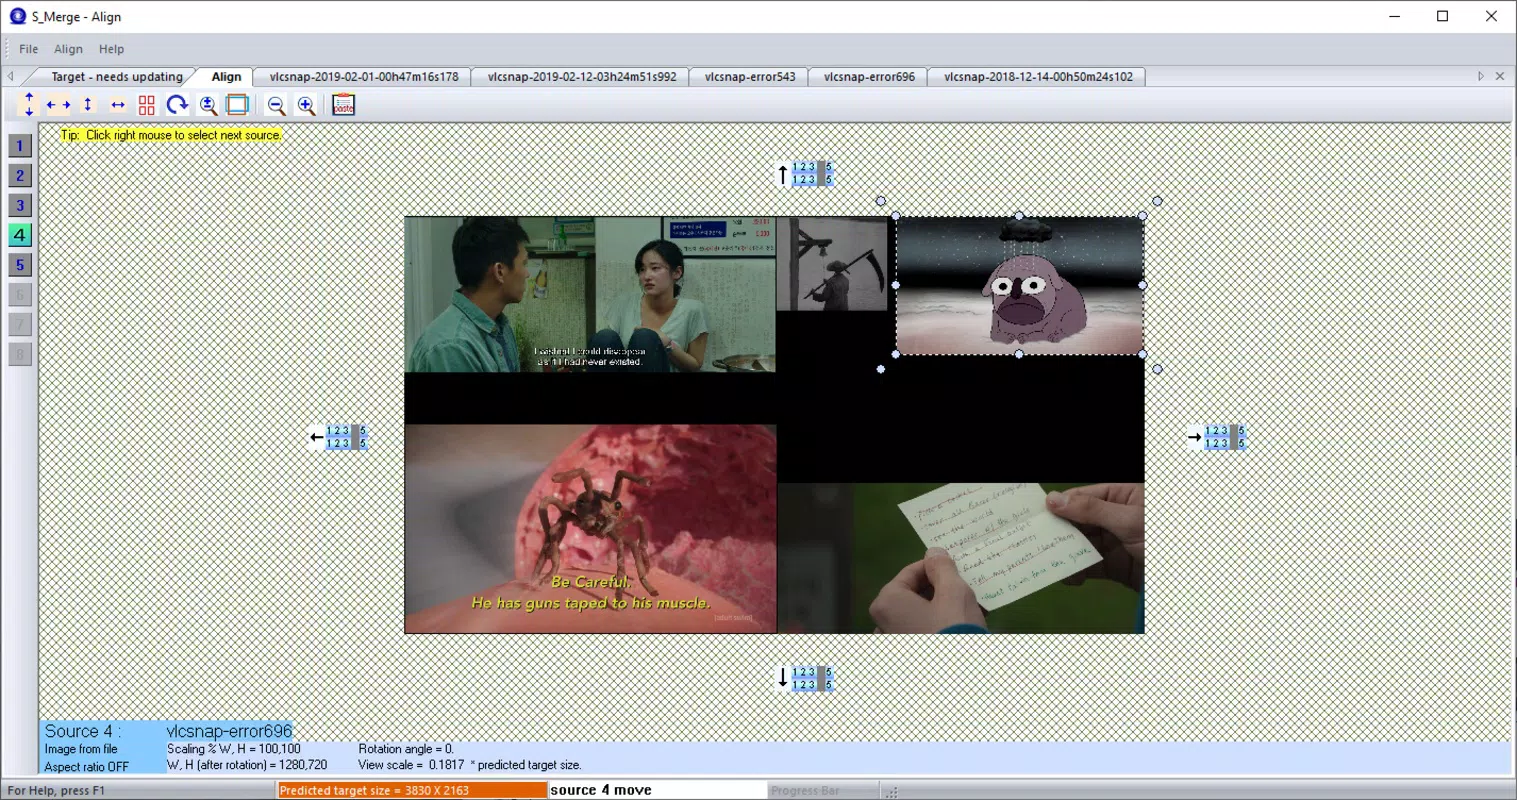Click the 'View scale = 0.1817' text

tap(411, 765)
